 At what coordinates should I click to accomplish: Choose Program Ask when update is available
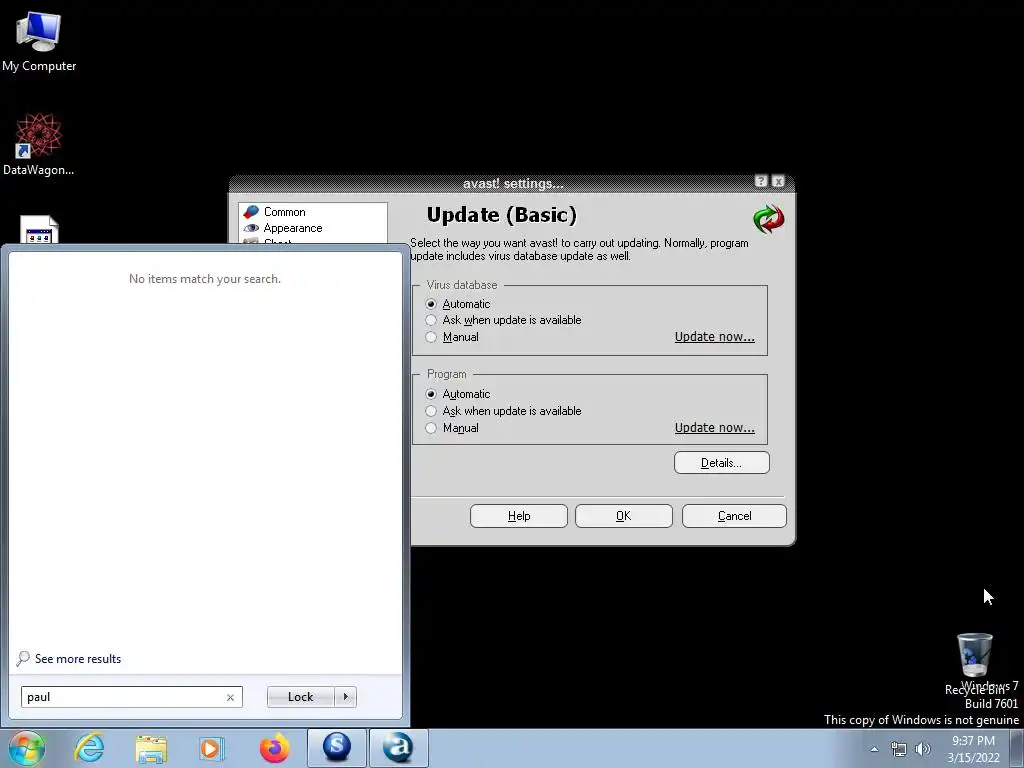(x=503, y=411)
